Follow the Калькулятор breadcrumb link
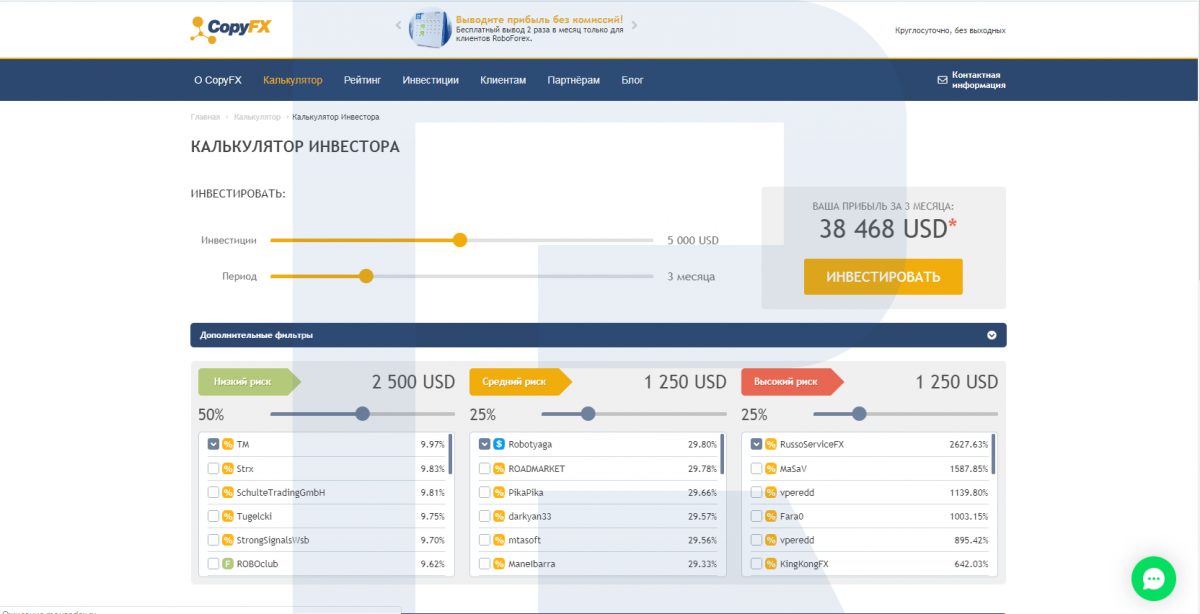1200x614 pixels. pos(257,117)
